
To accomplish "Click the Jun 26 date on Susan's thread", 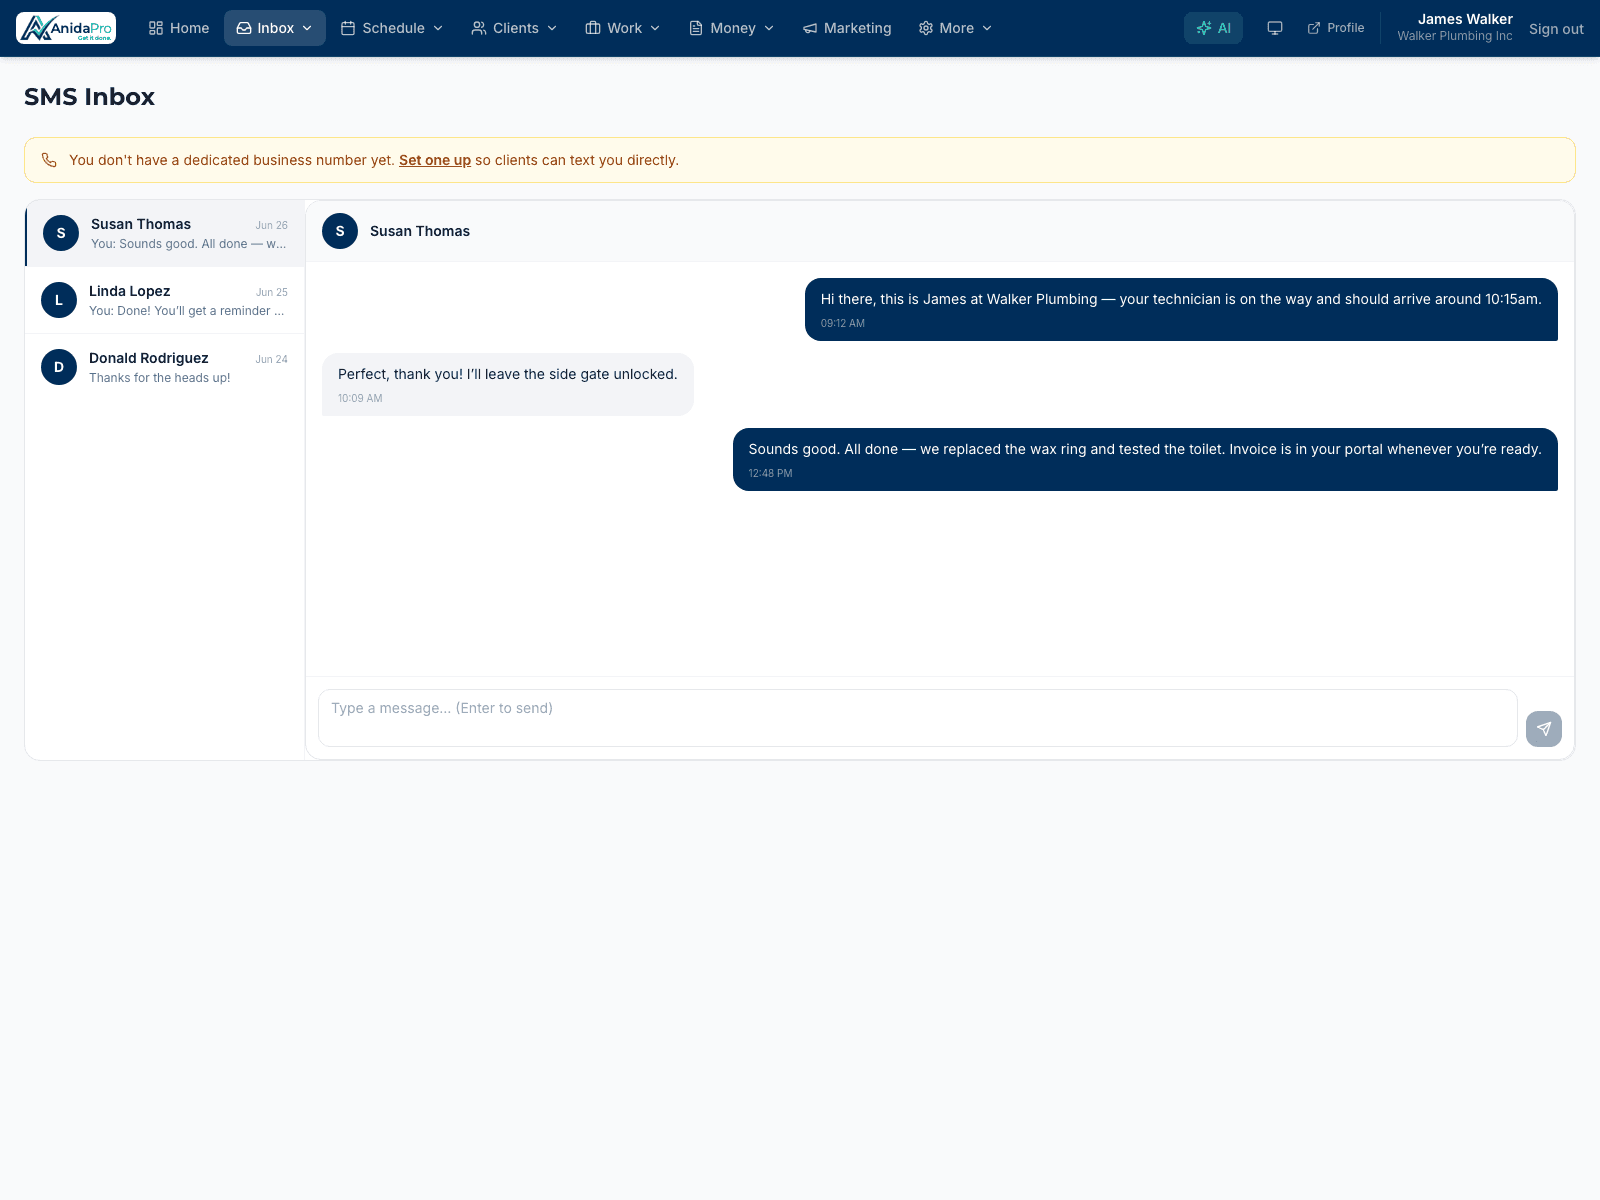I will (271, 225).
